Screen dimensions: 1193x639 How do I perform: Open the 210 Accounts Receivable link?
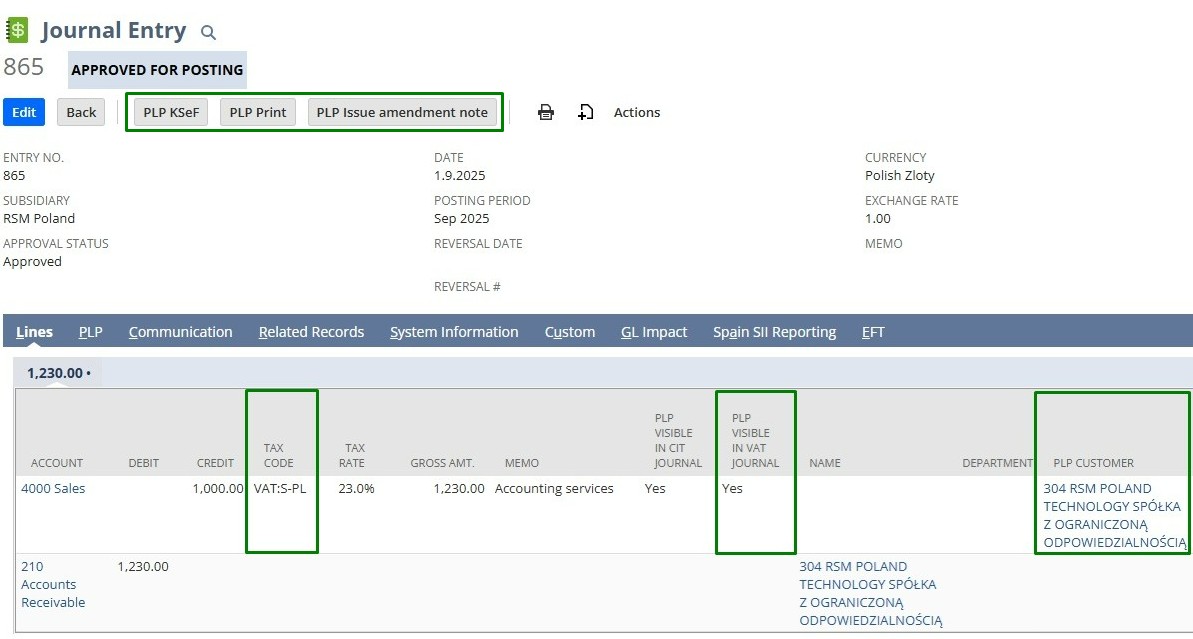(x=53, y=584)
